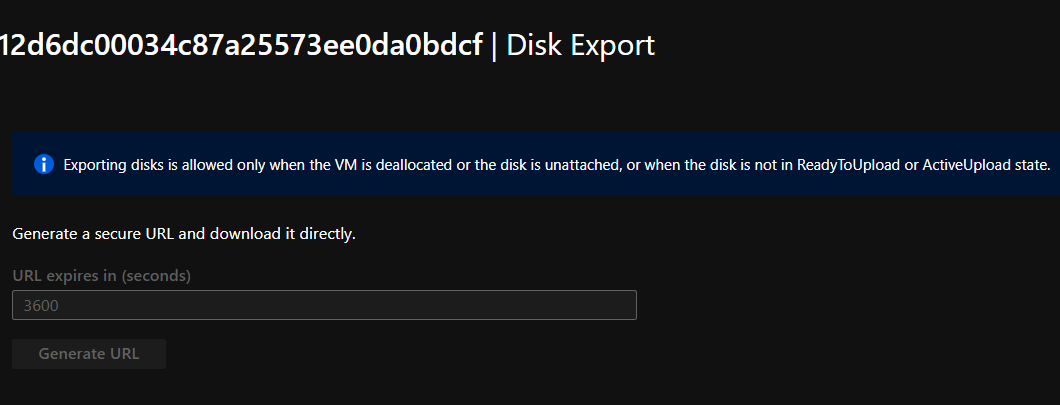The width and height of the screenshot is (1060, 405).
Task: Click the vertical bar separator in the title
Action: click(x=495, y=45)
